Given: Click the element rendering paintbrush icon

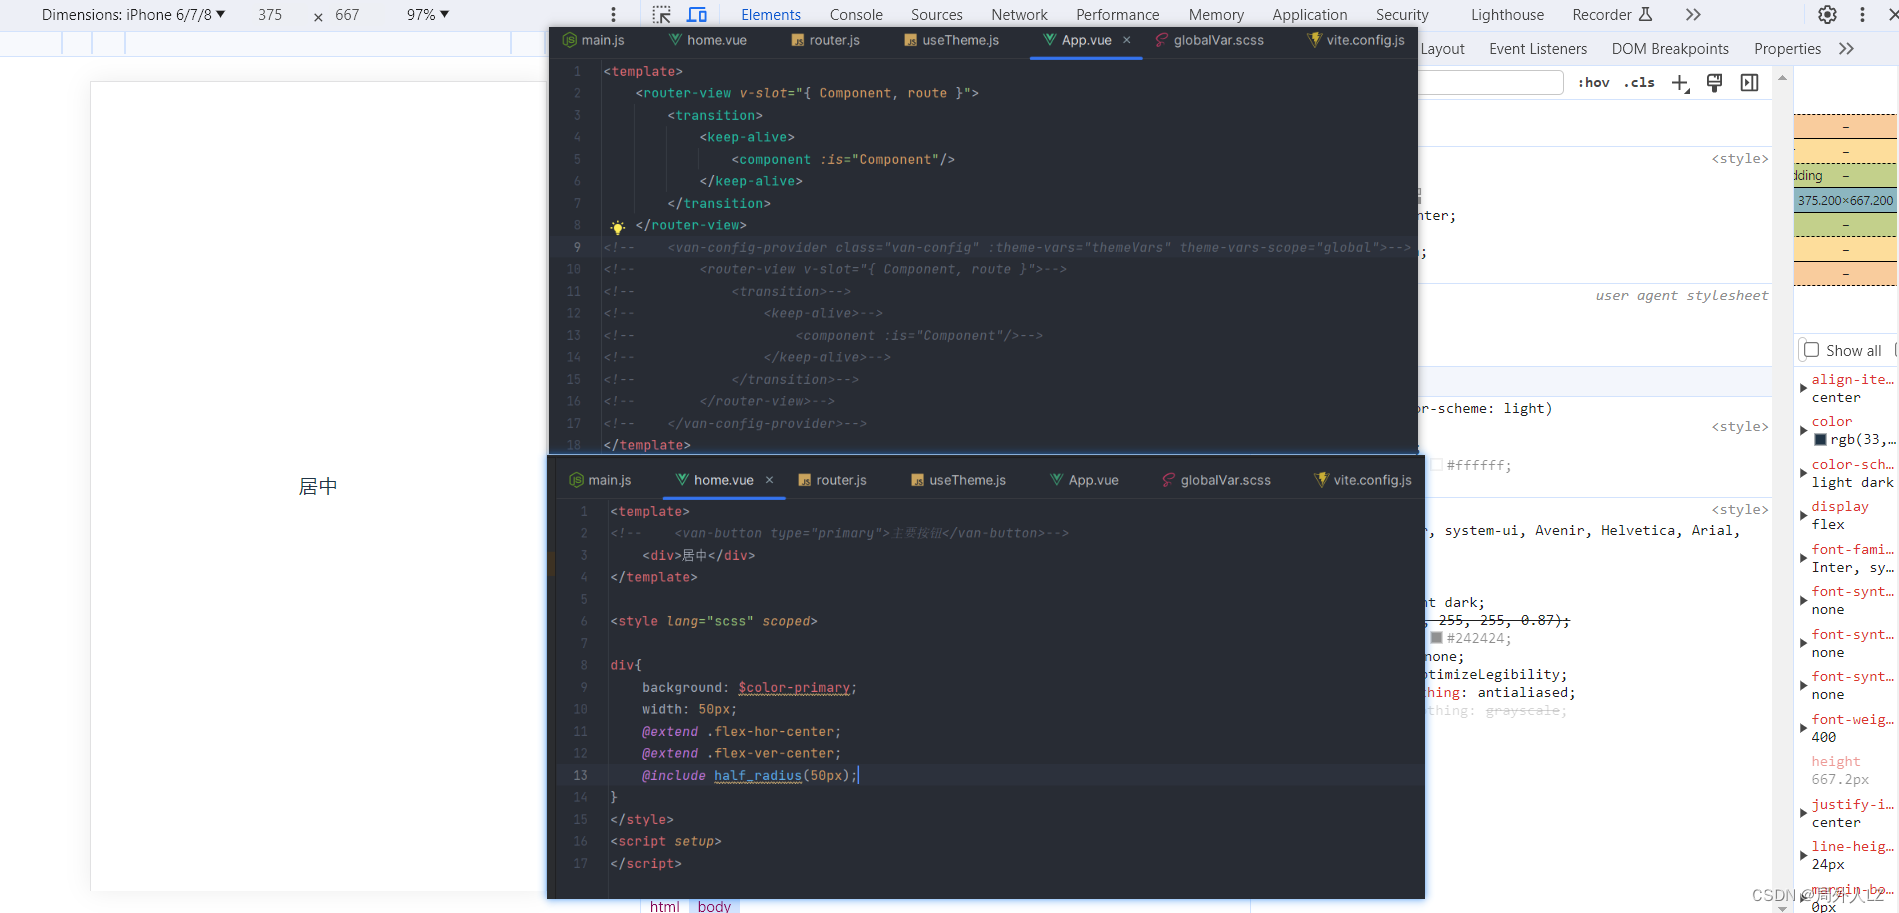Looking at the screenshot, I should click(x=1714, y=83).
